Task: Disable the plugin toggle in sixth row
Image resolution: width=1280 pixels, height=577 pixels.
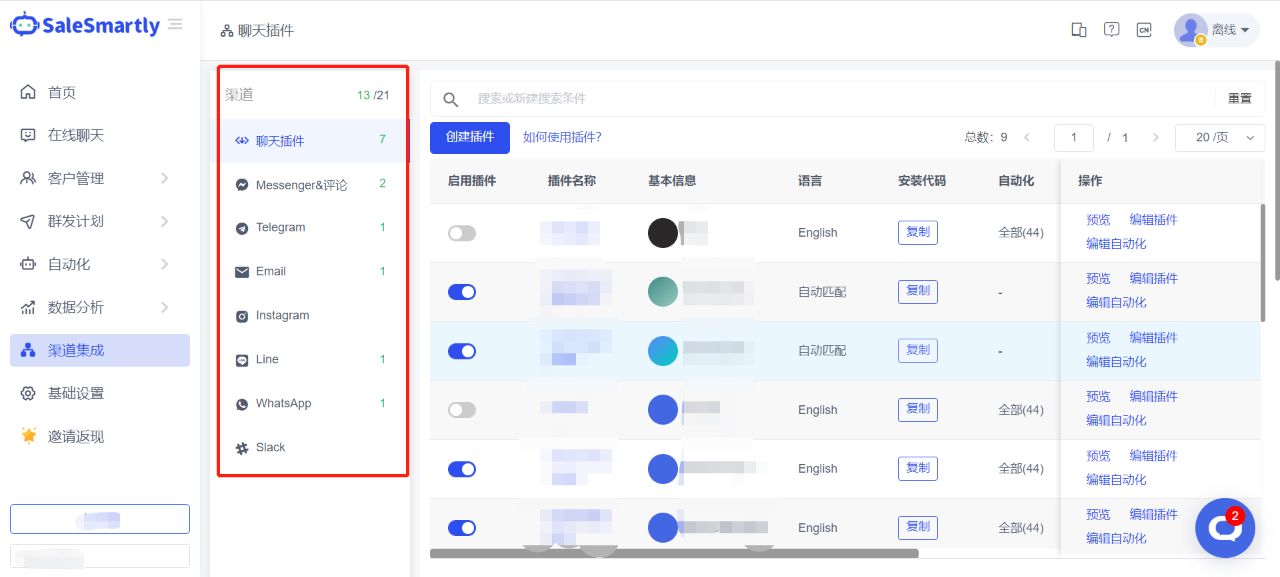Action: click(462, 528)
